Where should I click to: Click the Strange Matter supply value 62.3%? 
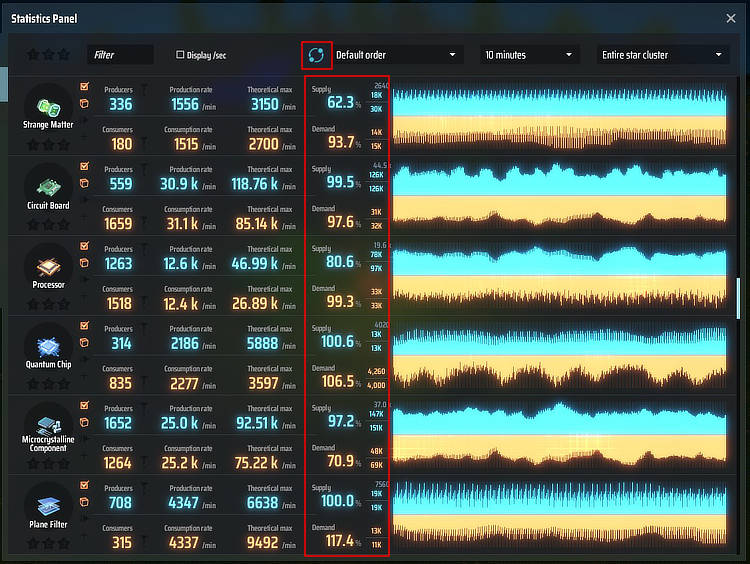pyautogui.click(x=343, y=102)
